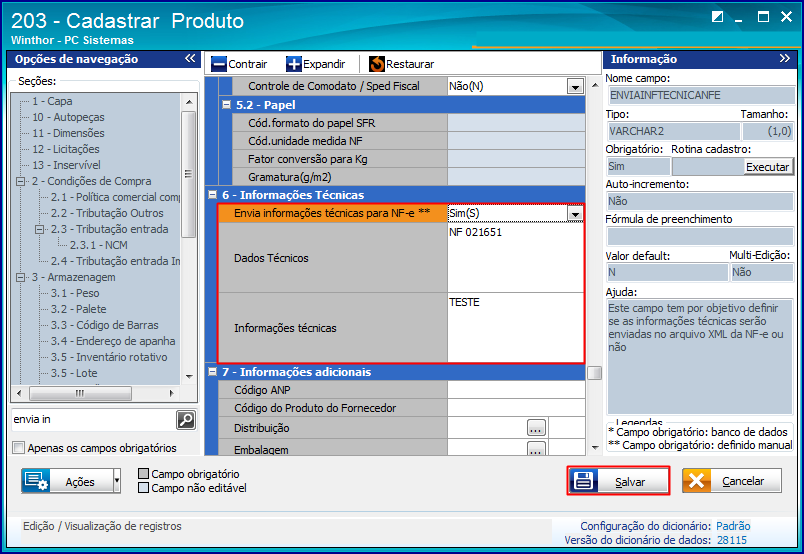Toggle Apenas os campos obrigatórios checkbox

click(18, 448)
